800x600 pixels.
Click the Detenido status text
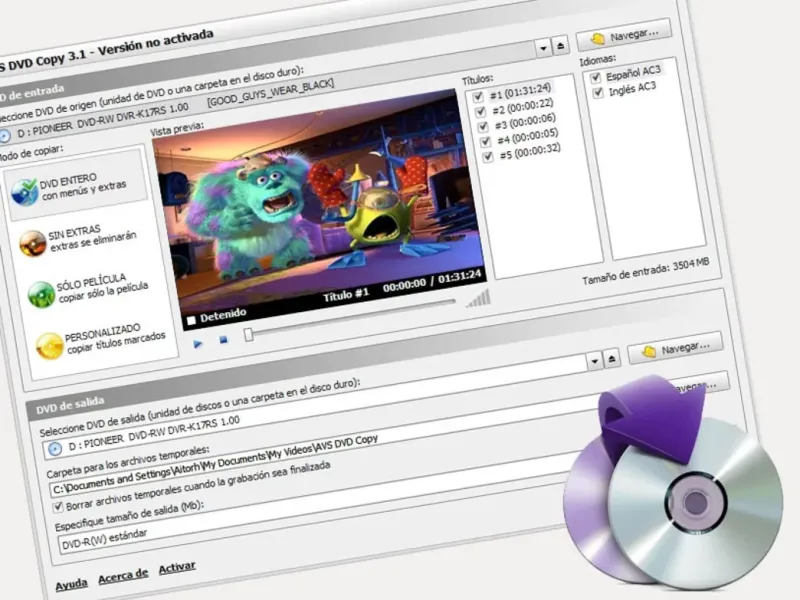(x=223, y=315)
